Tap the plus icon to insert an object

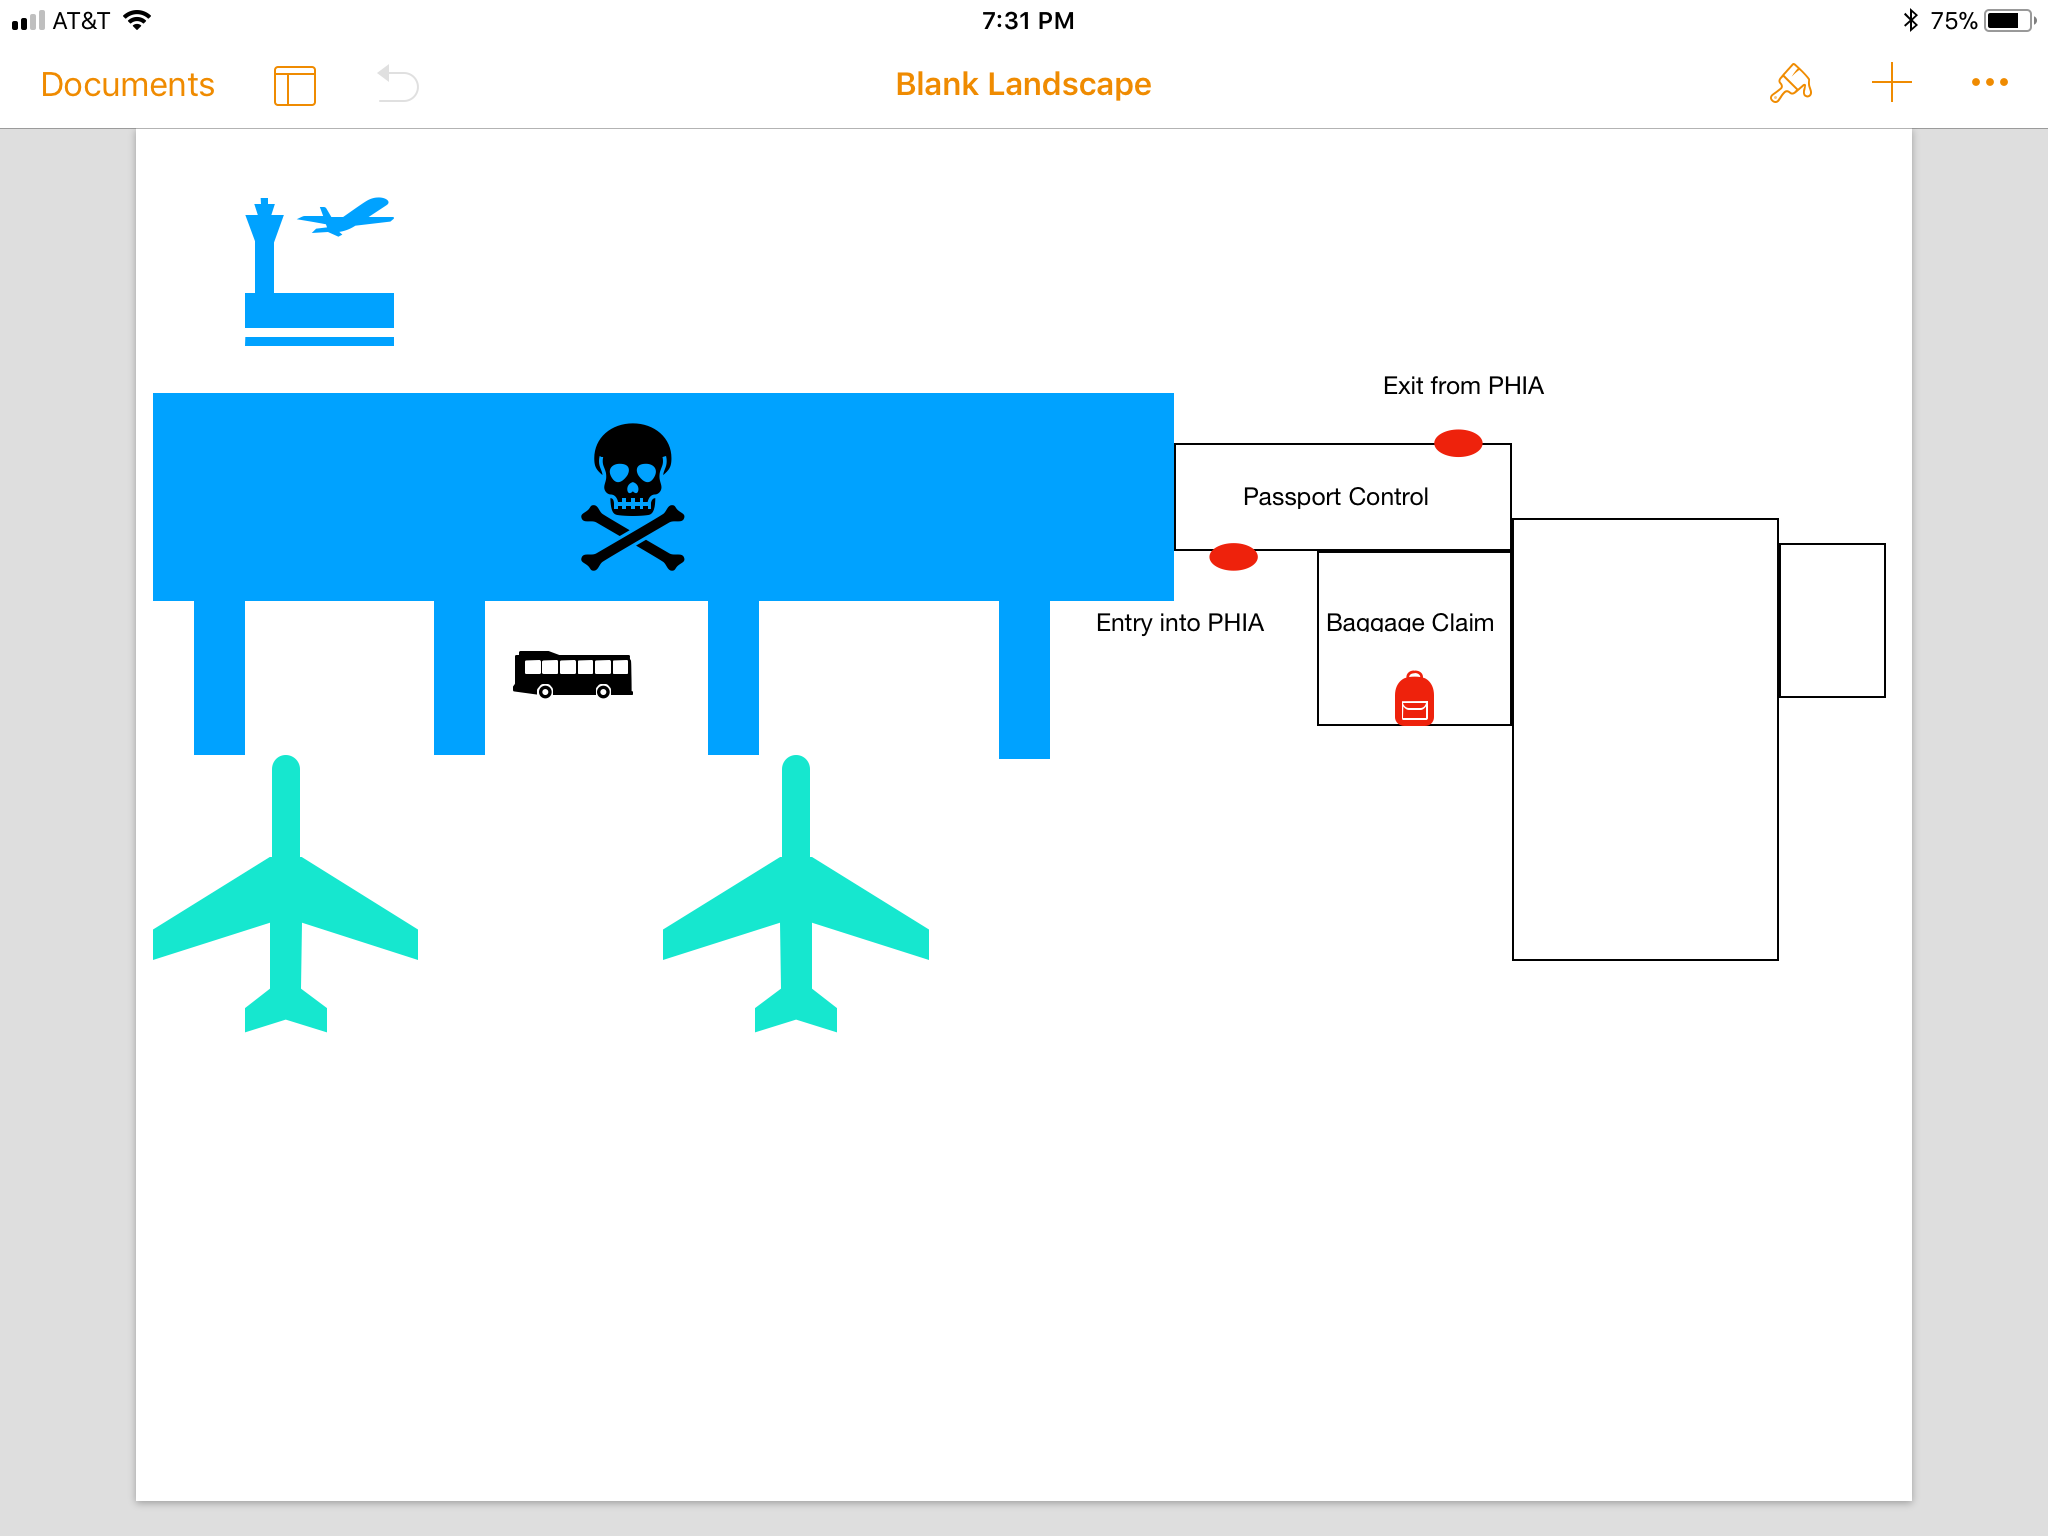pos(1891,82)
